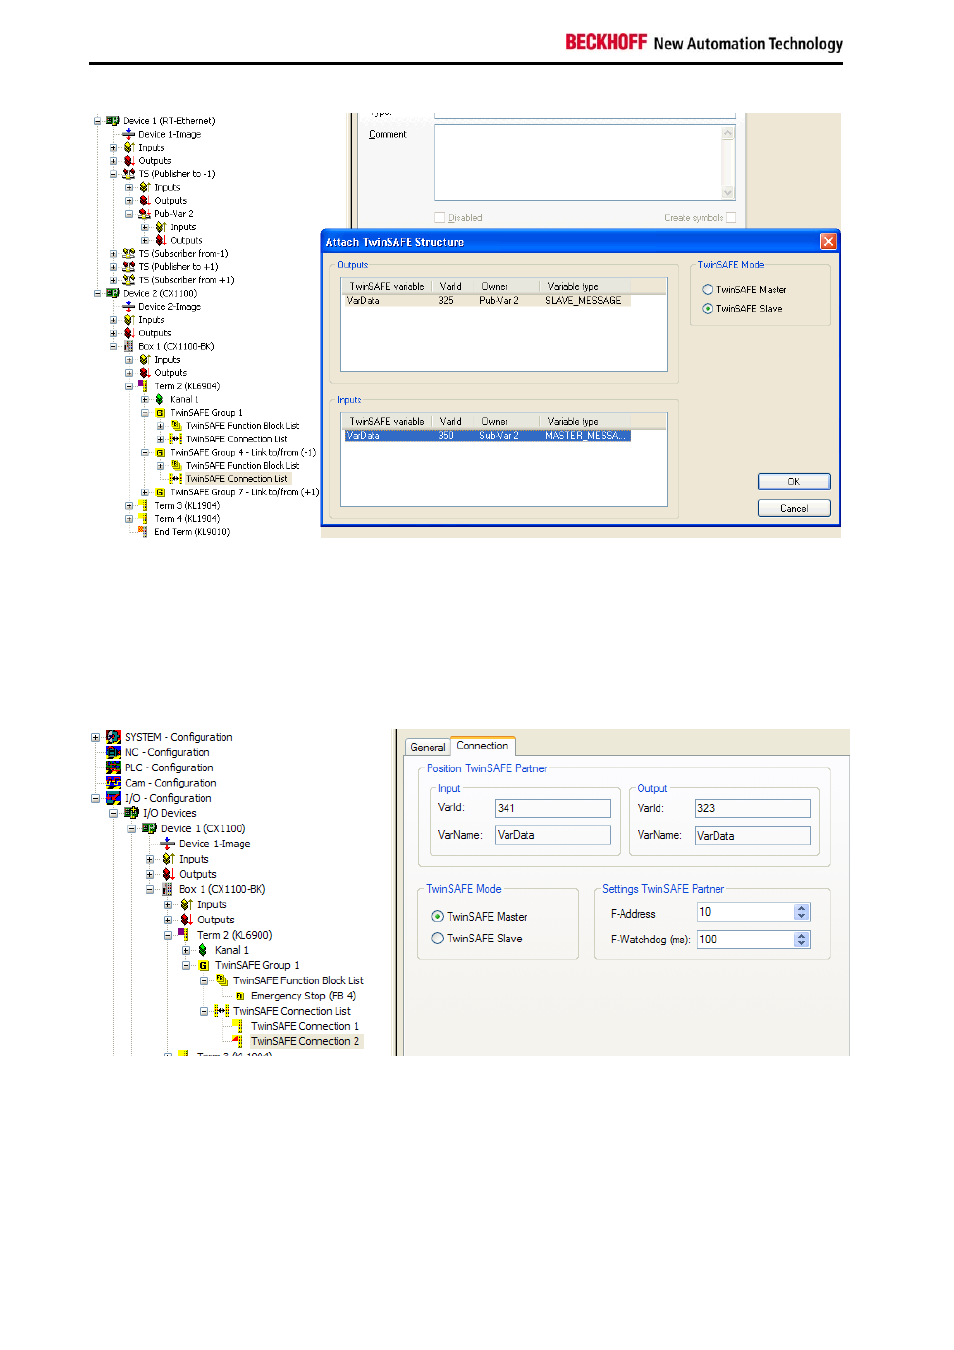The height and width of the screenshot is (1350, 954).
Task: Click the Term 2 (KL6900) terminal icon
Action: point(184,935)
